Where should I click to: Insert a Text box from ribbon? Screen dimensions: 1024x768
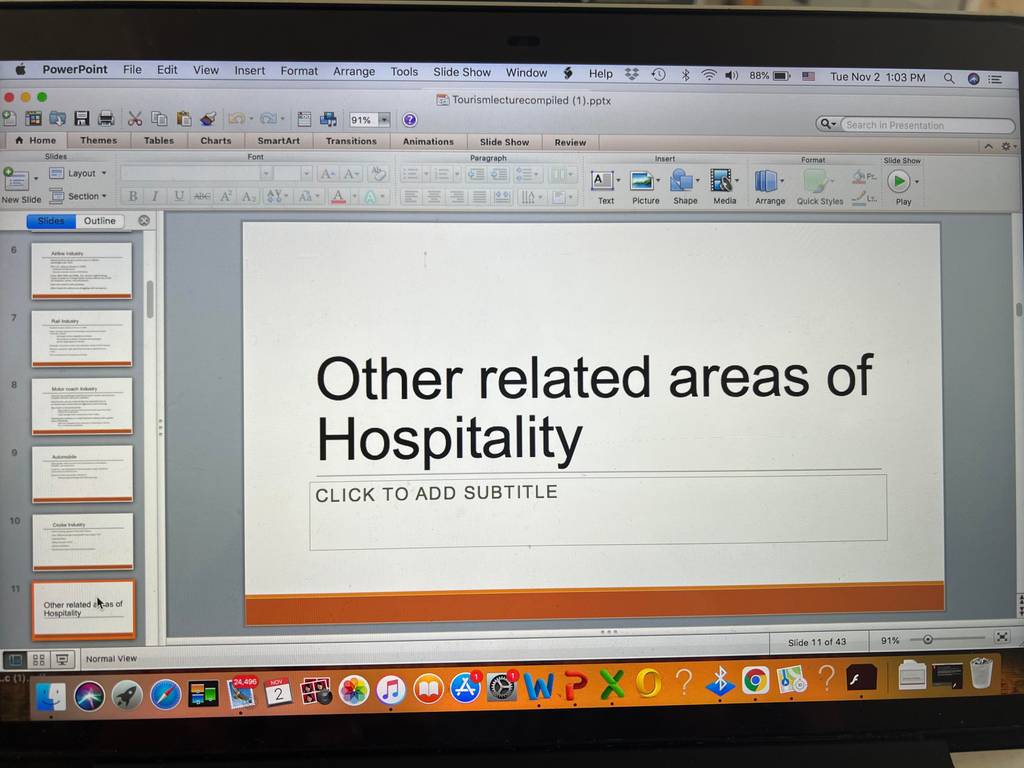tap(605, 187)
